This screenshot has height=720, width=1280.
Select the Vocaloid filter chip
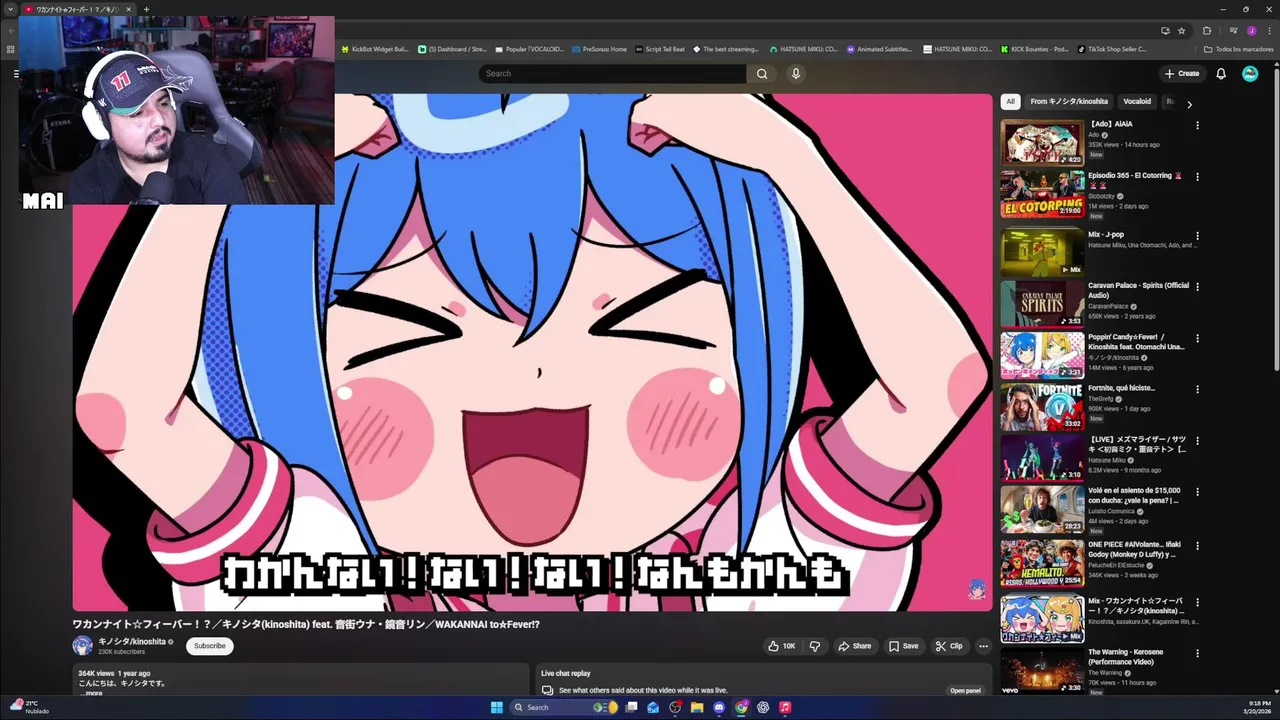[1137, 101]
